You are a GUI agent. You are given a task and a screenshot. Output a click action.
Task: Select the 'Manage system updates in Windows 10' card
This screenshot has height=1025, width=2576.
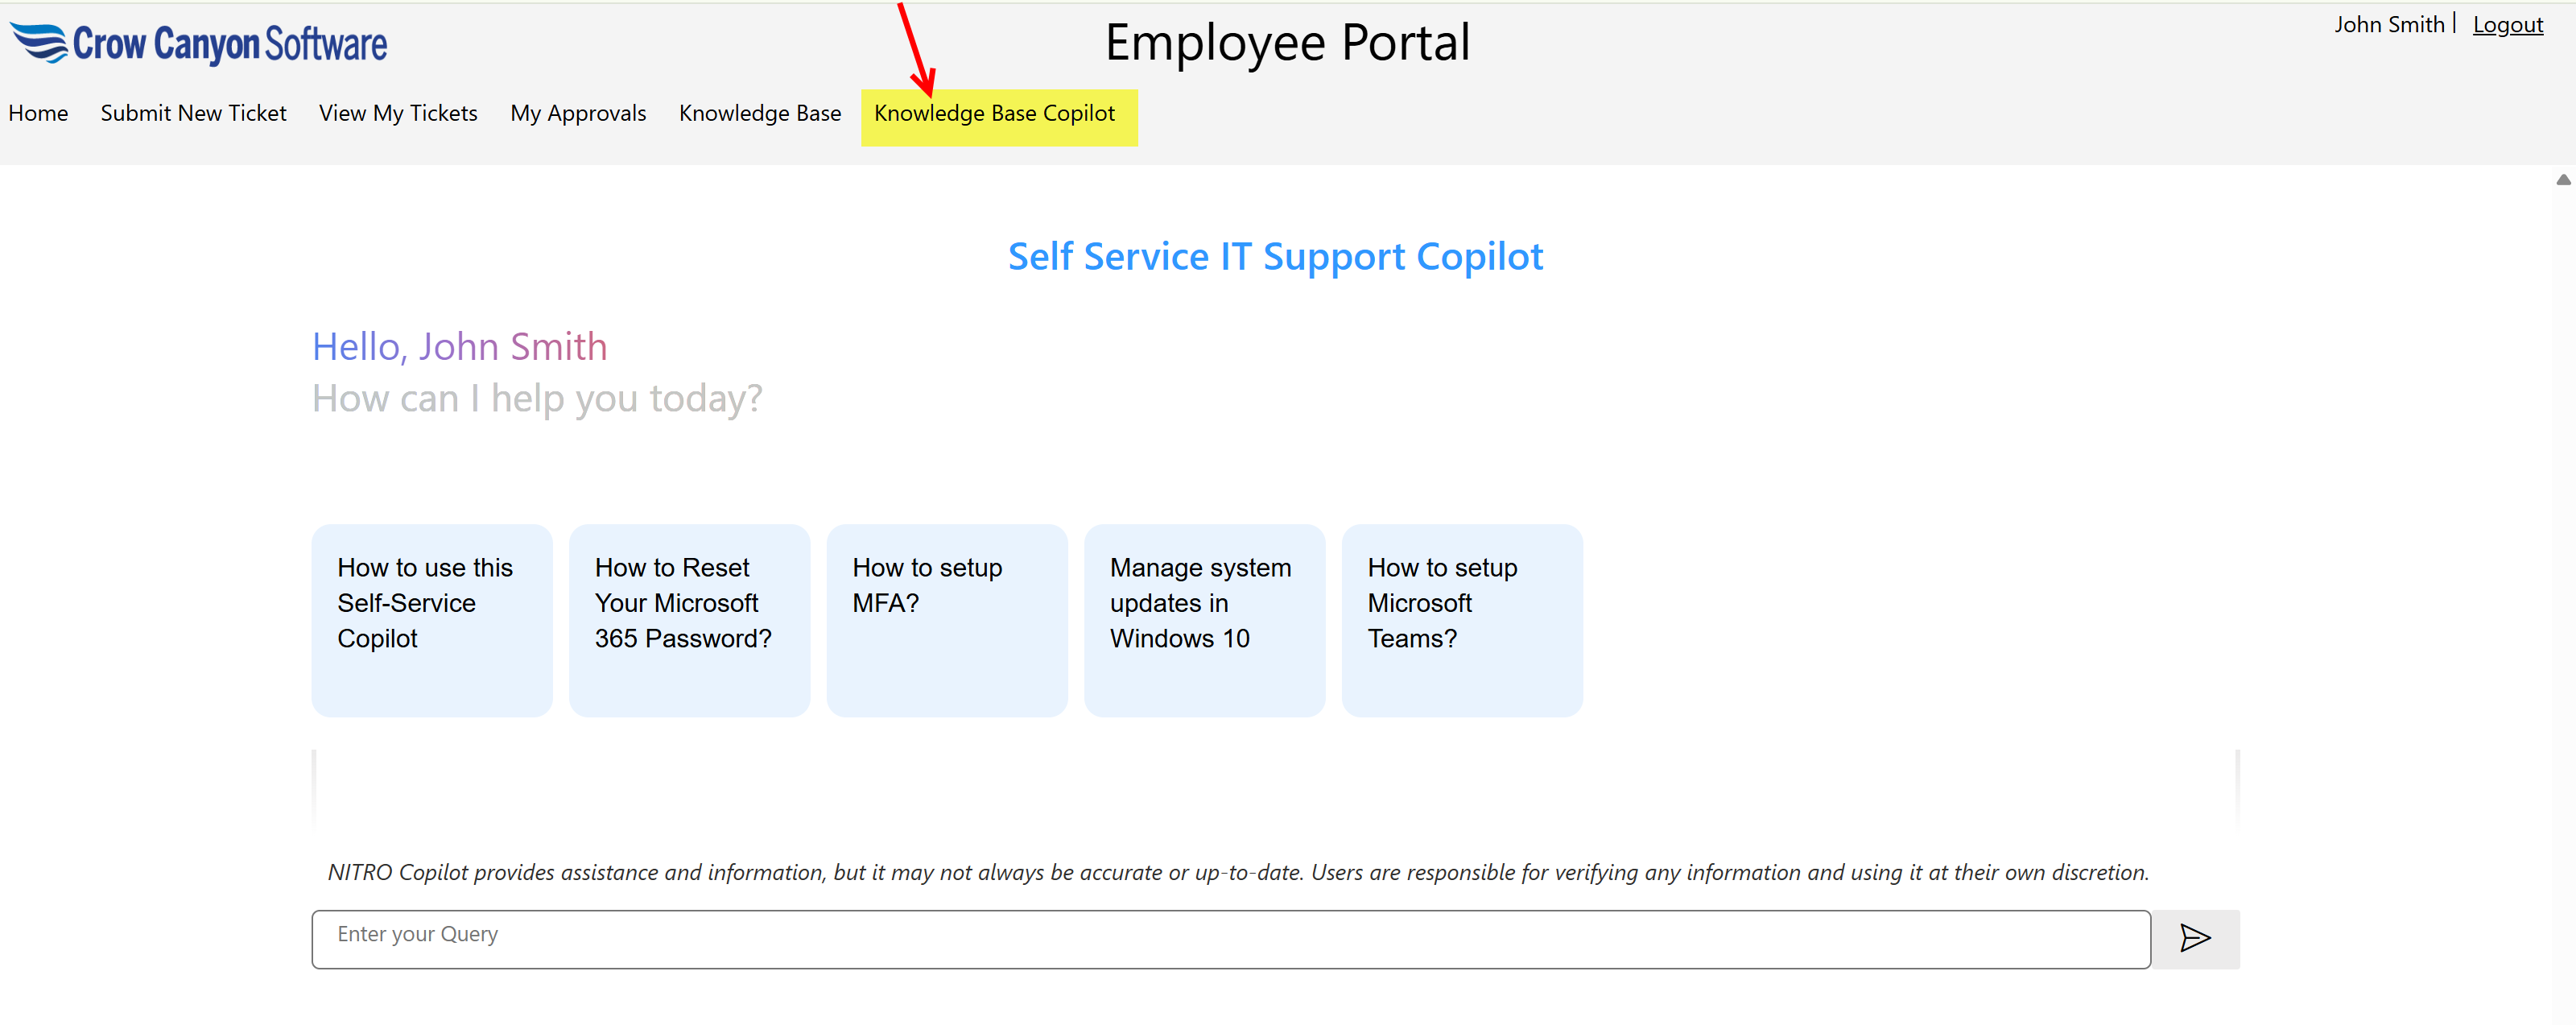point(1203,620)
